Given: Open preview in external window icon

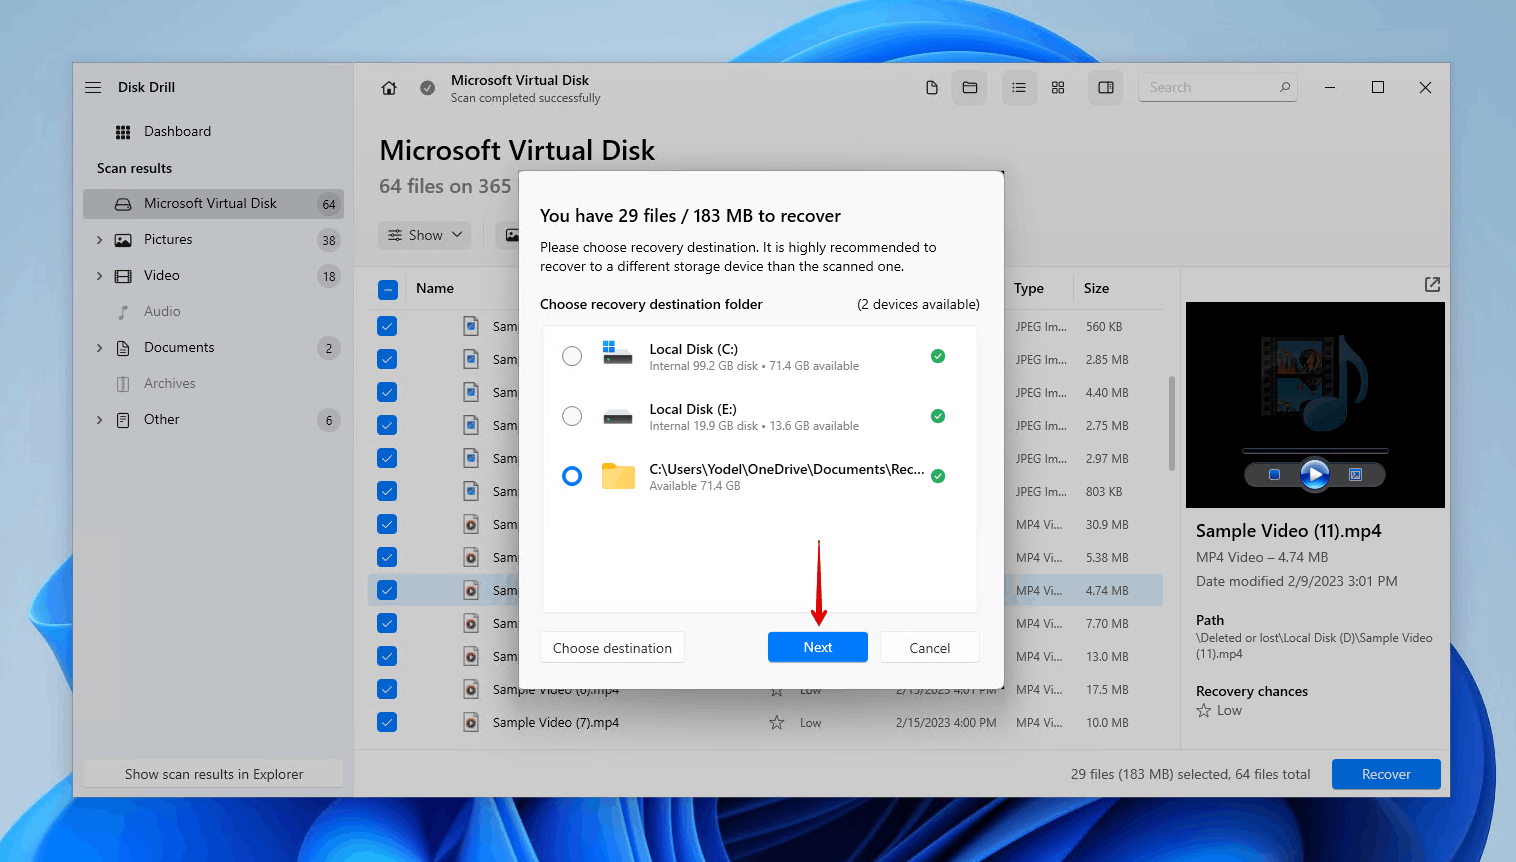Looking at the screenshot, I should point(1432,285).
